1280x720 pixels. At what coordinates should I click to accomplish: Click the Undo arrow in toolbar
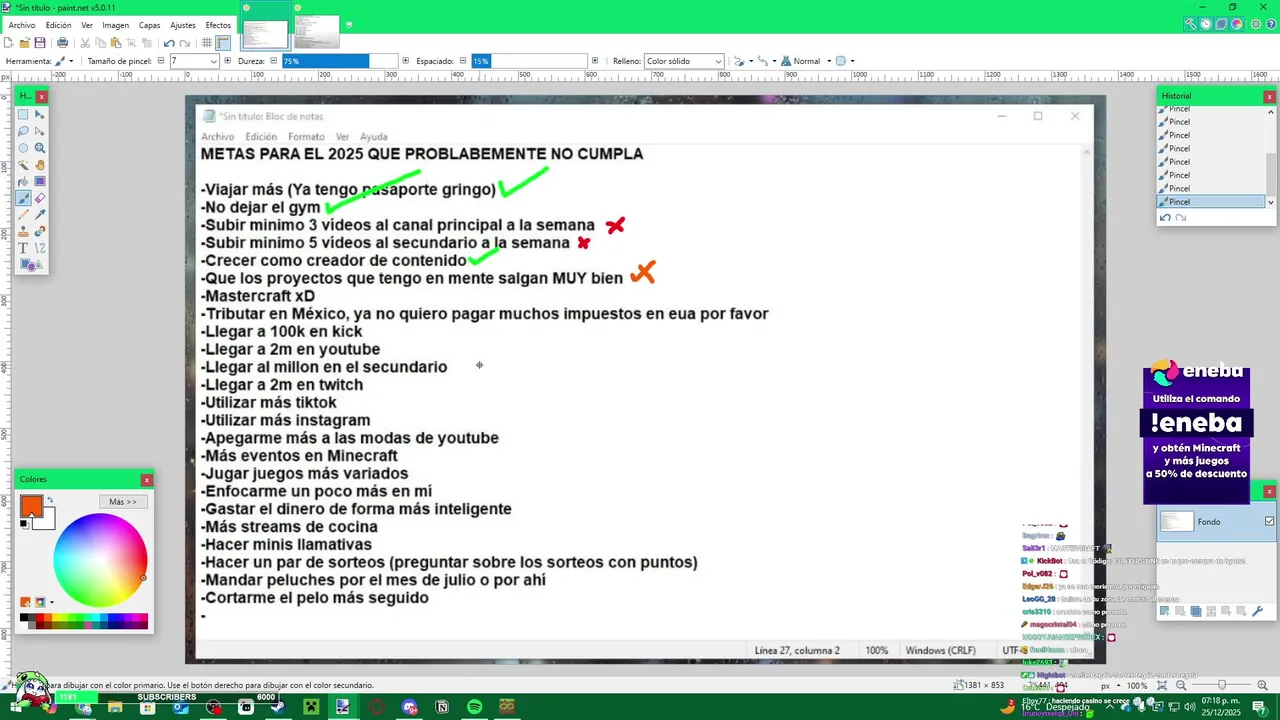tap(169, 43)
